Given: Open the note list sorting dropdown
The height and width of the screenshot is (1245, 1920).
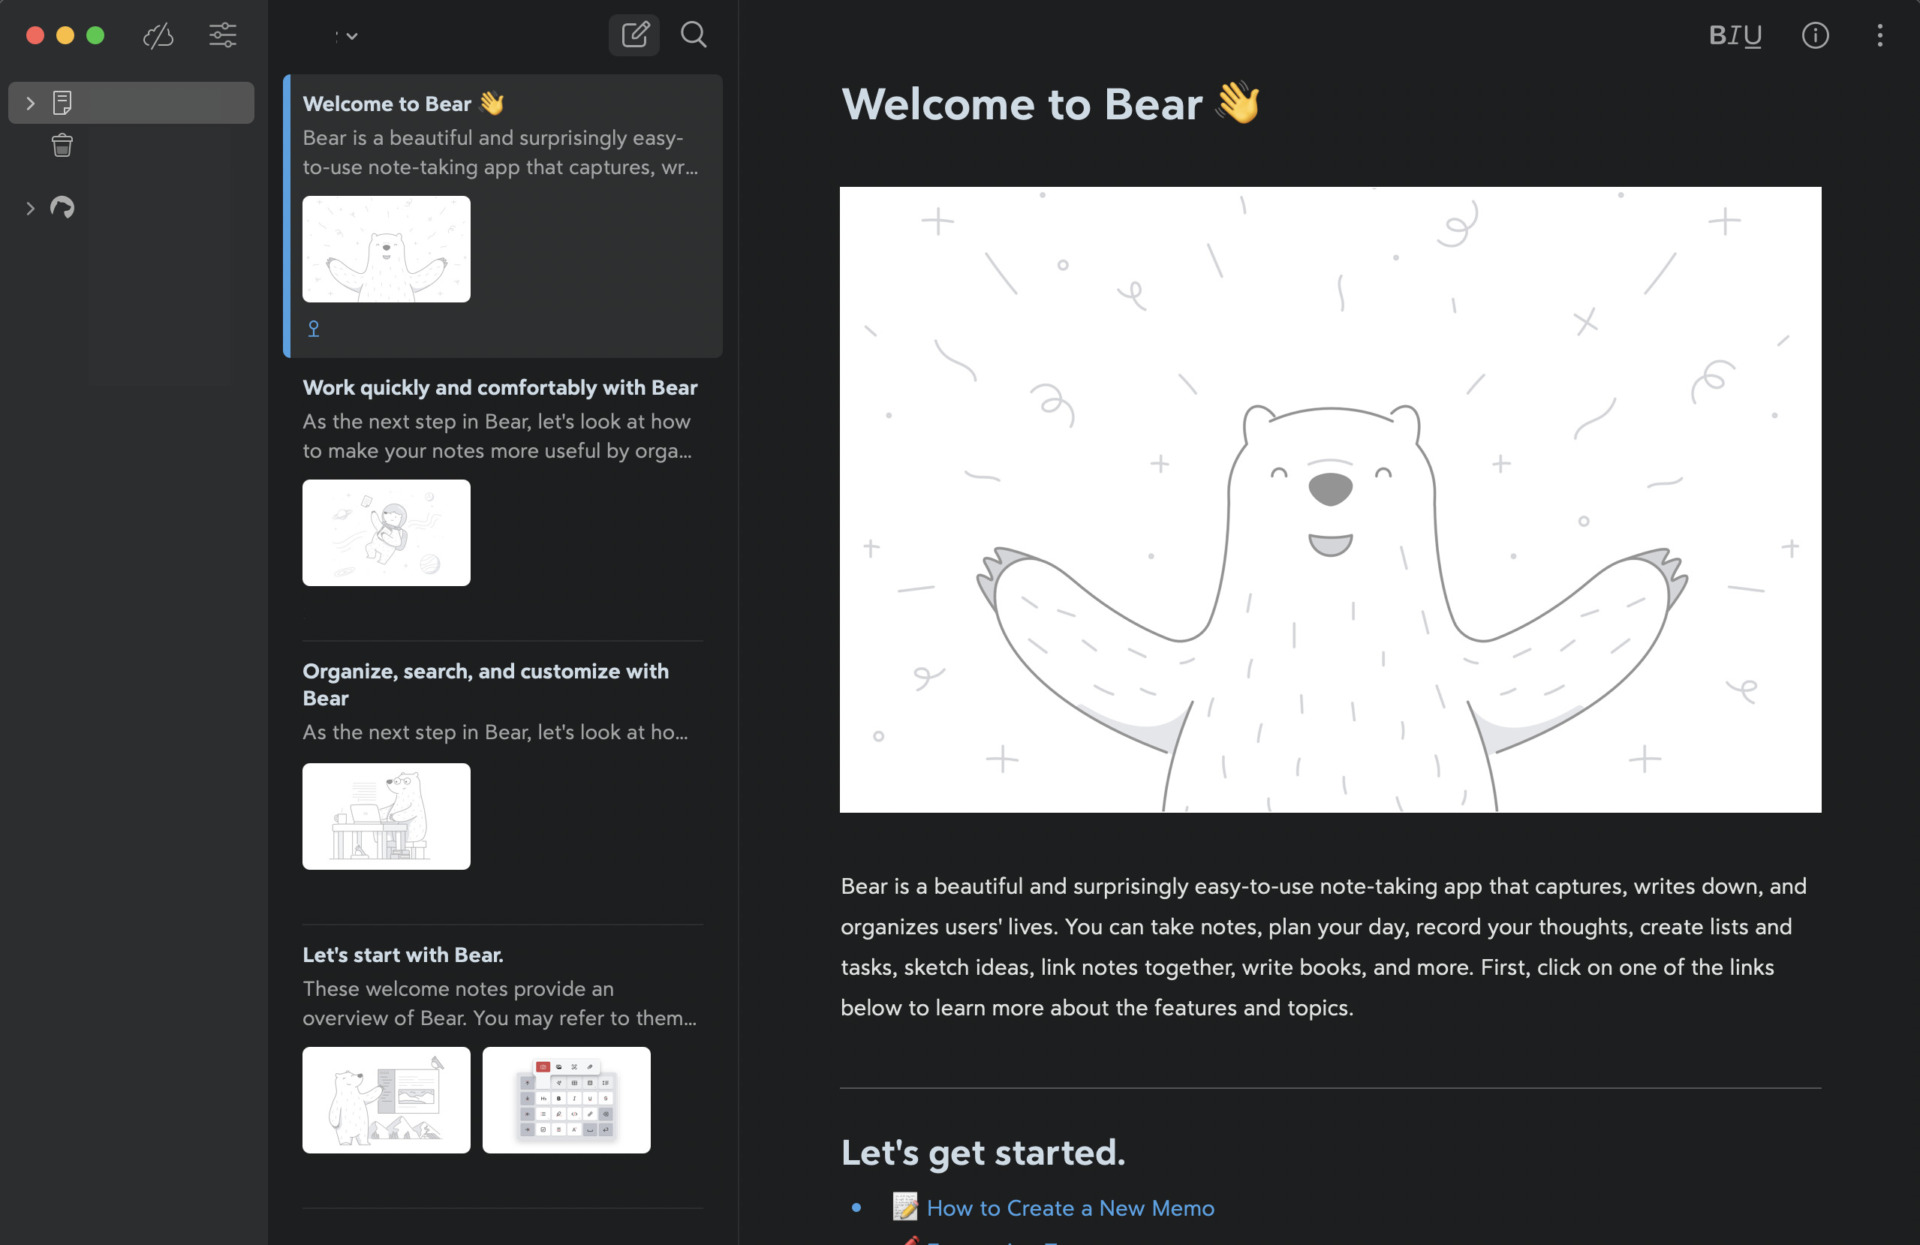Looking at the screenshot, I should tap(344, 35).
